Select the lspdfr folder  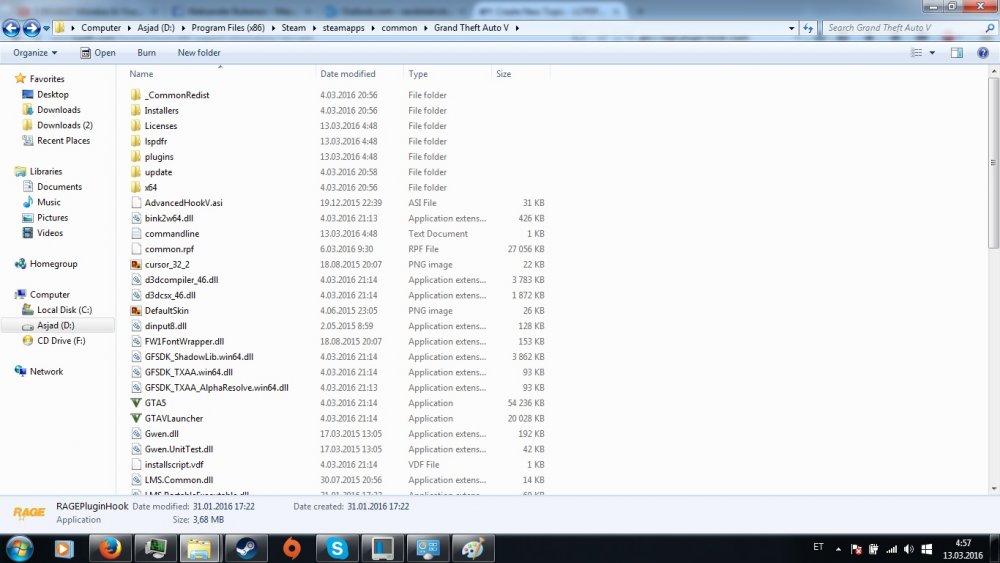pyautogui.click(x=156, y=141)
